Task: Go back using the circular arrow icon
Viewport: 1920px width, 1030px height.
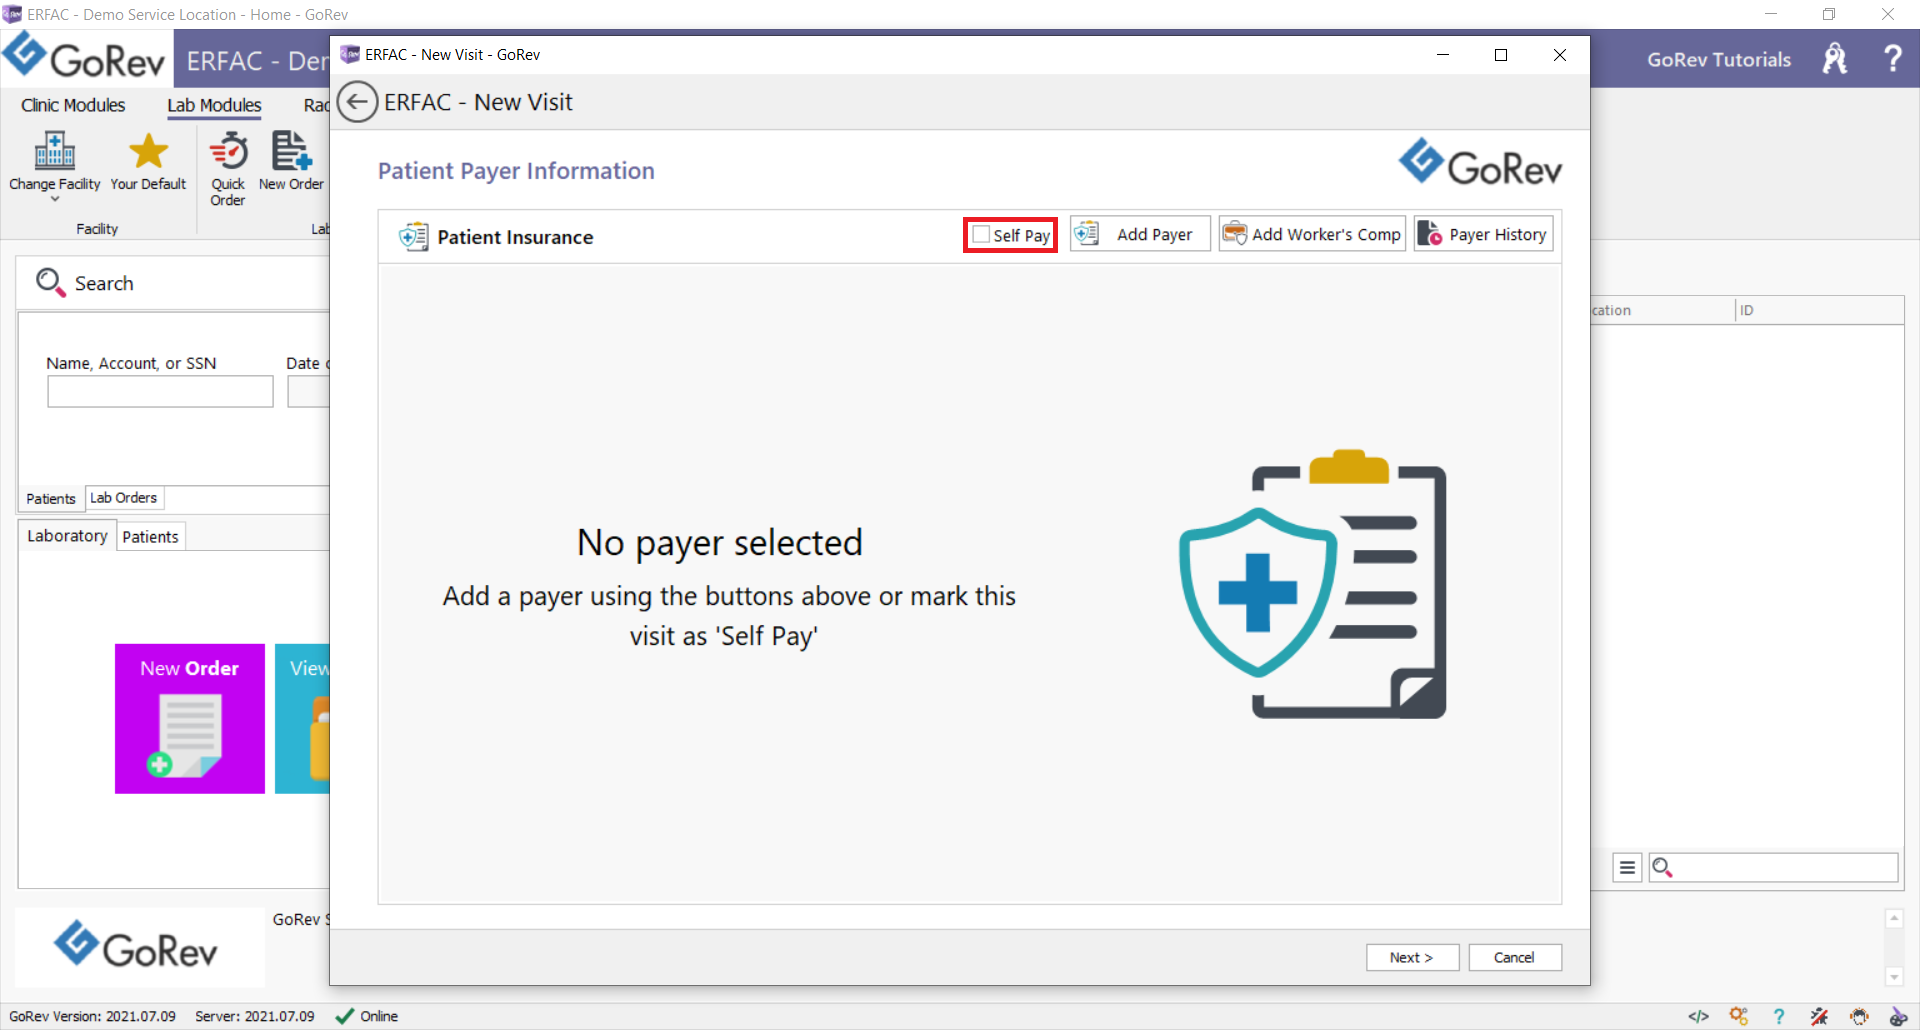Action: click(x=357, y=102)
